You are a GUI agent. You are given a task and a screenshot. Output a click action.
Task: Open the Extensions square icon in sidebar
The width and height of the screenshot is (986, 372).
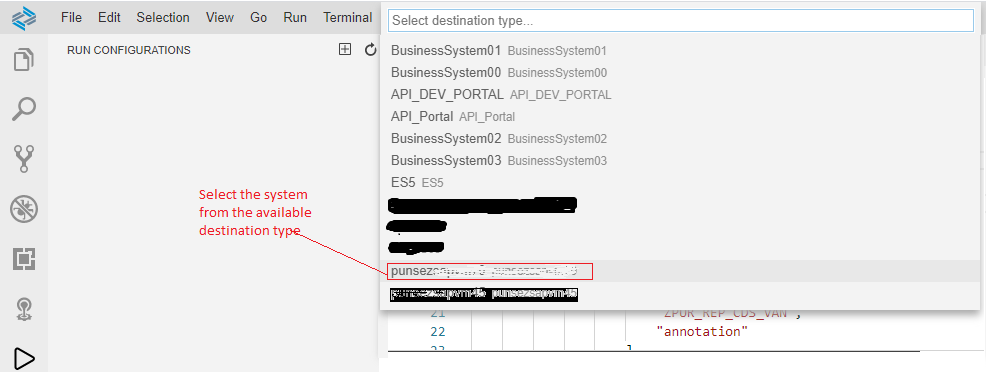point(24,258)
